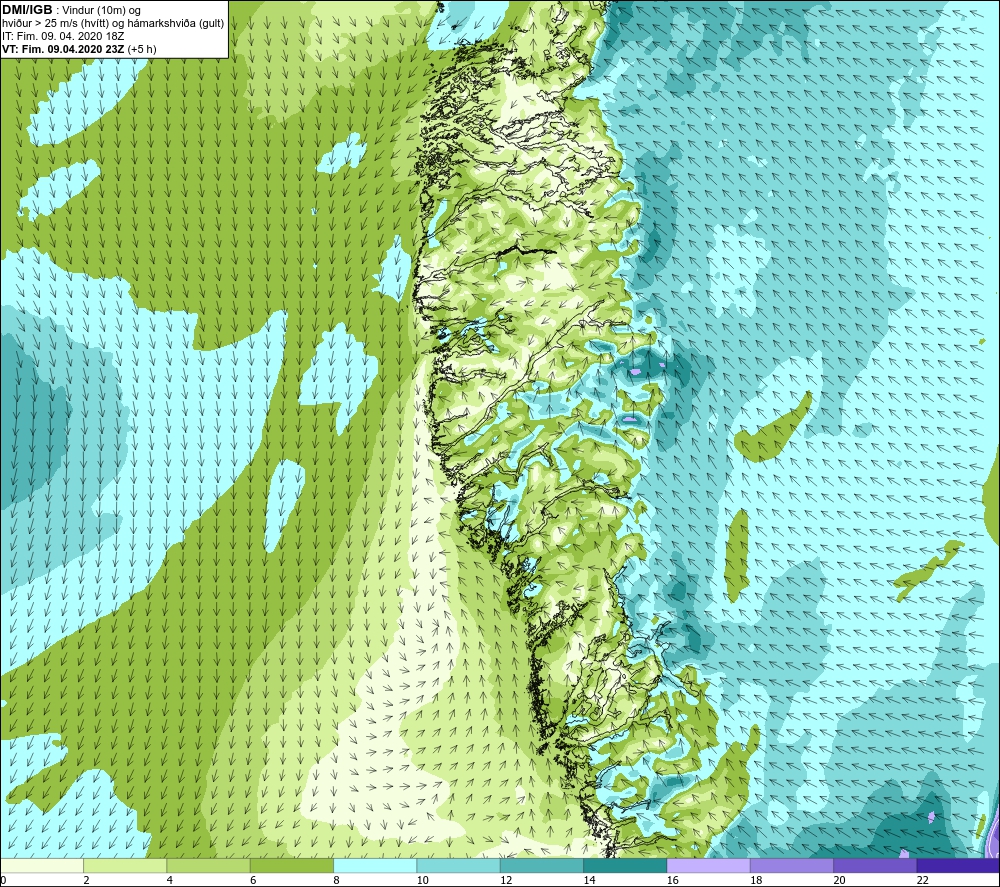Click the 'hviður > 25 m/s' legend line
The width and height of the screenshot is (1000, 887).
113,24
